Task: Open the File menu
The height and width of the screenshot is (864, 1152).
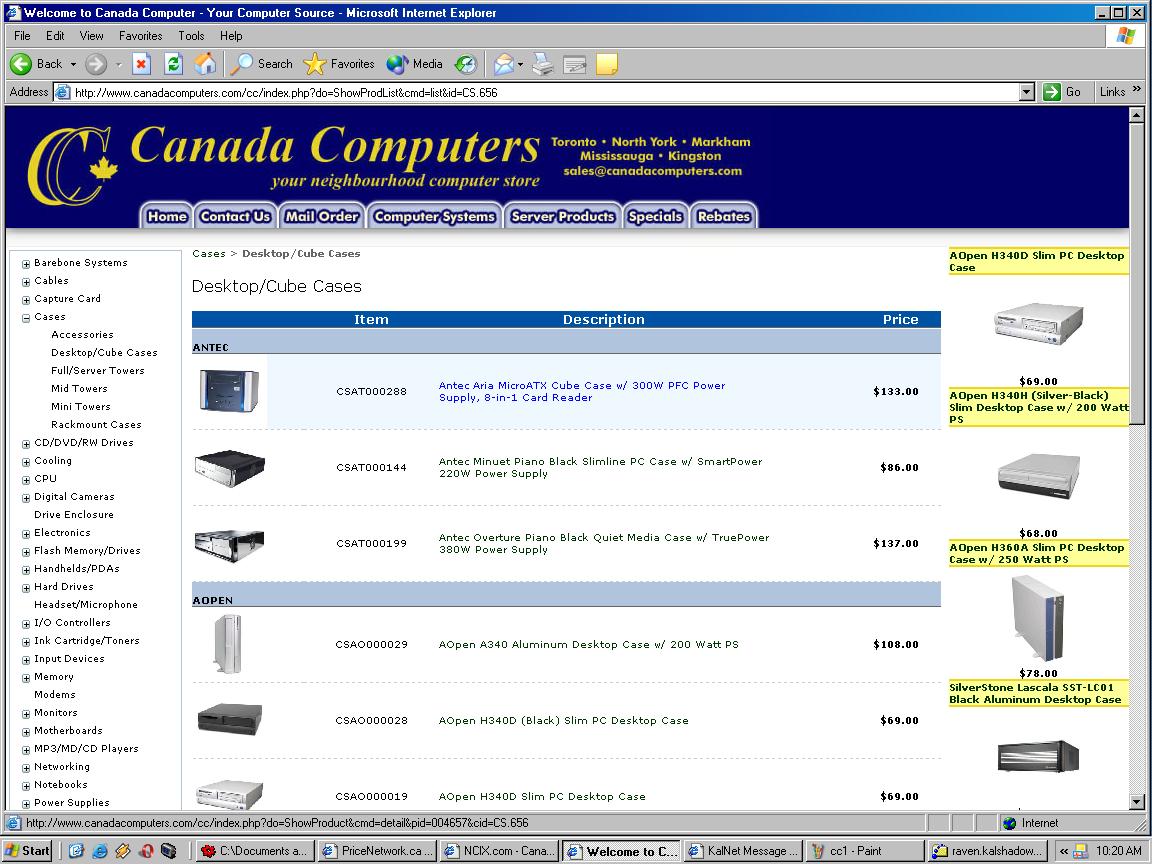Action: coord(22,35)
